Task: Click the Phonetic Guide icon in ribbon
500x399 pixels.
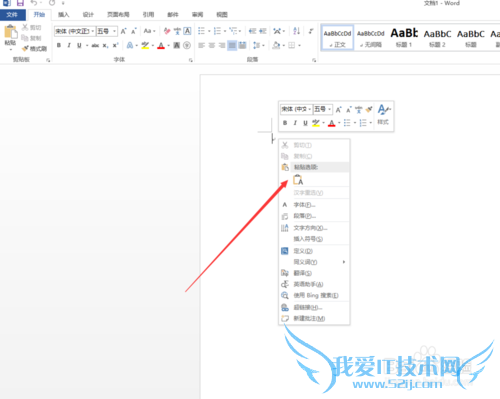Action: pyautogui.click(x=177, y=31)
